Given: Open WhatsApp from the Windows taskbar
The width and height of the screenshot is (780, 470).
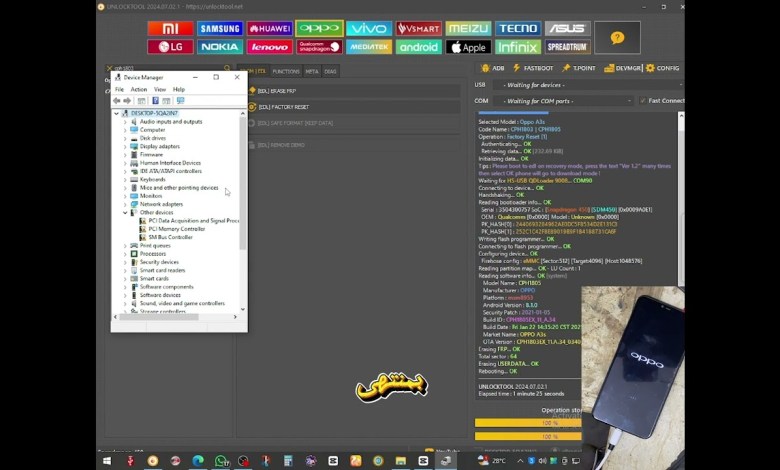Looking at the screenshot, I should pyautogui.click(x=220, y=461).
